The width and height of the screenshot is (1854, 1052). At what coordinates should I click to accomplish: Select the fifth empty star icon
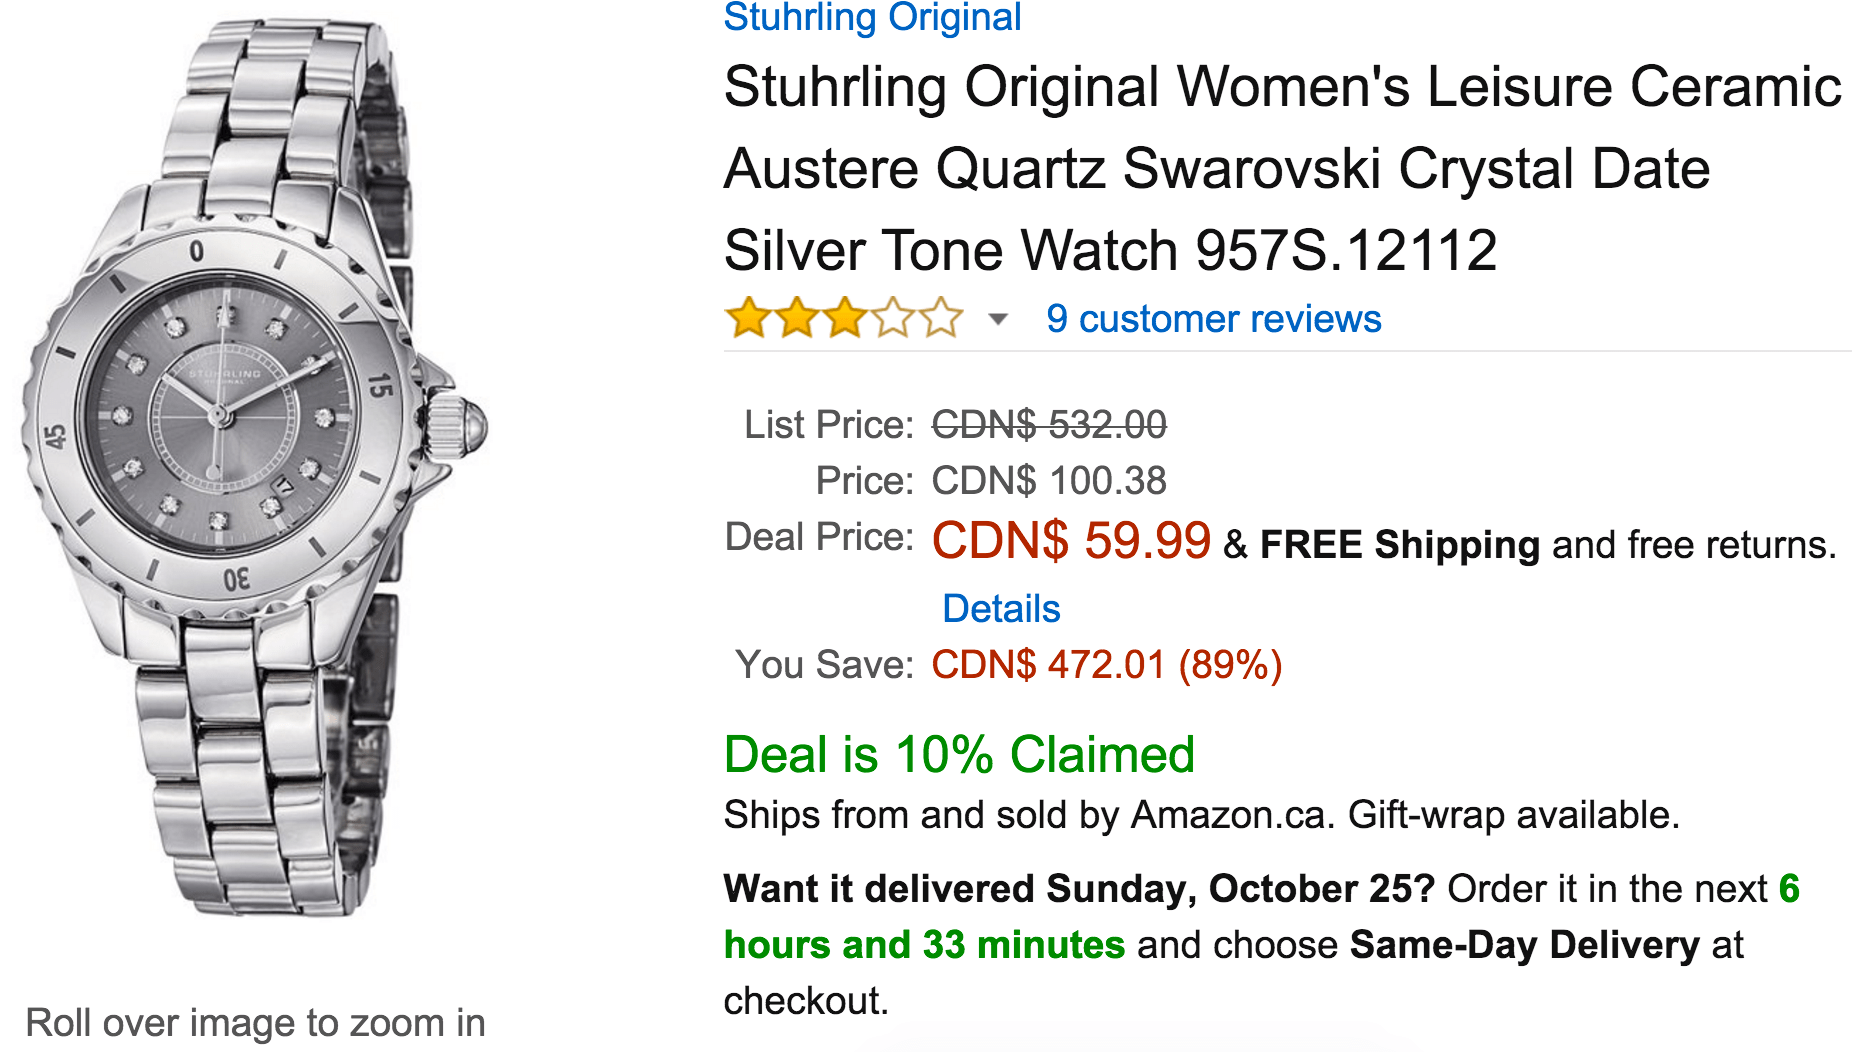[x=938, y=320]
